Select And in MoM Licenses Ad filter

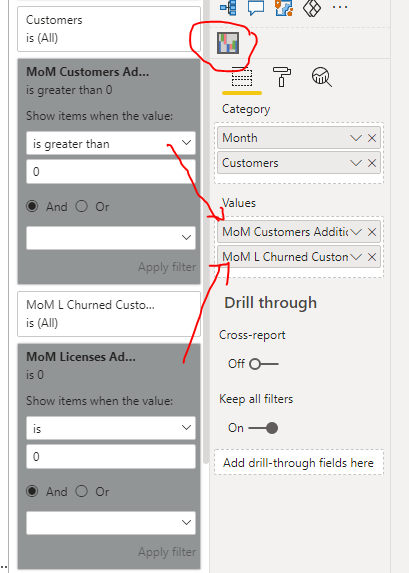pos(32,491)
